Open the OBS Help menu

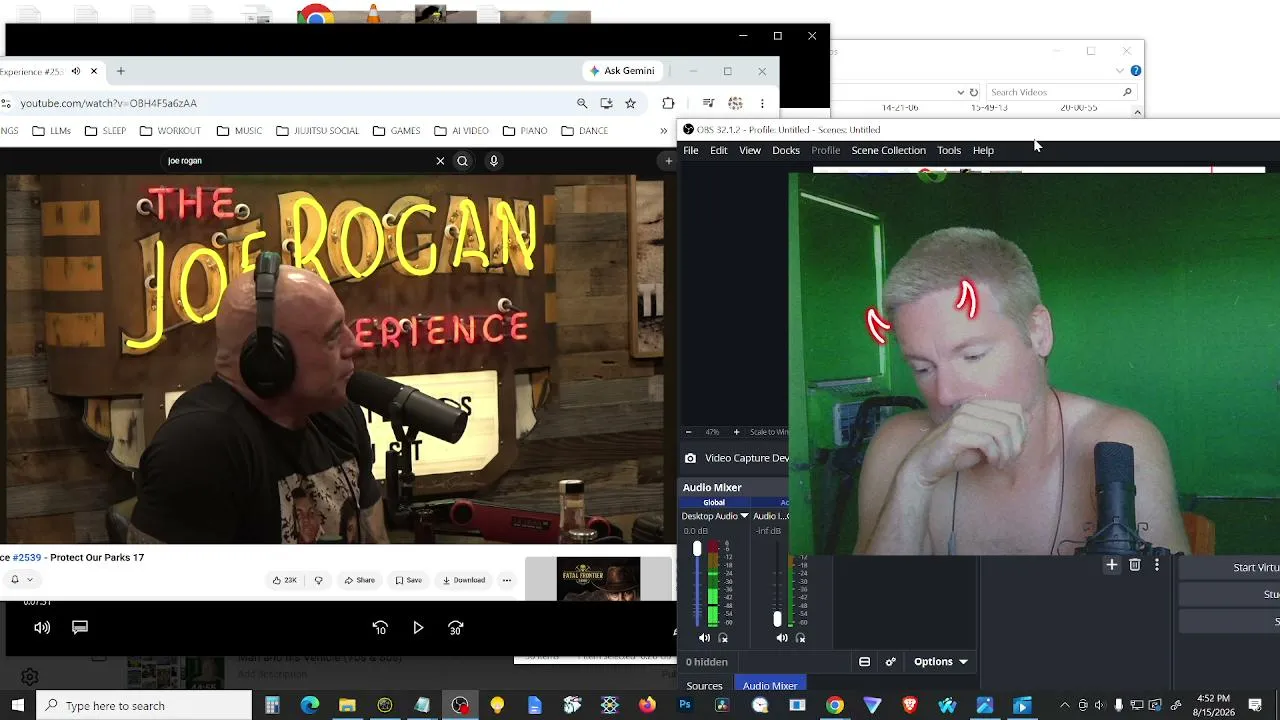point(983,150)
